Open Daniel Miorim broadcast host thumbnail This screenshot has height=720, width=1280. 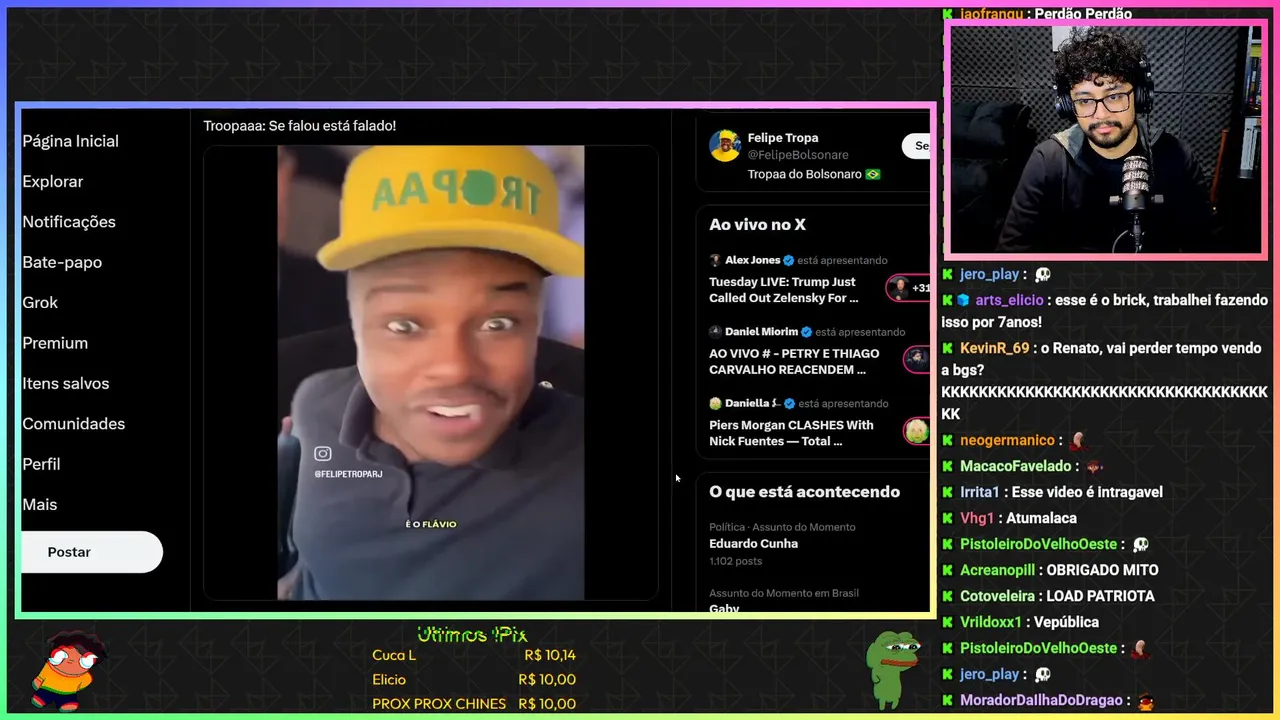click(917, 359)
